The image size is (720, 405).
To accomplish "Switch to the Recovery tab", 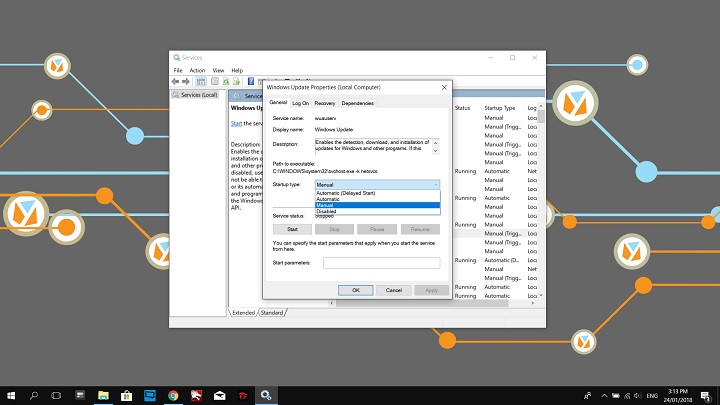I will click(x=325, y=103).
